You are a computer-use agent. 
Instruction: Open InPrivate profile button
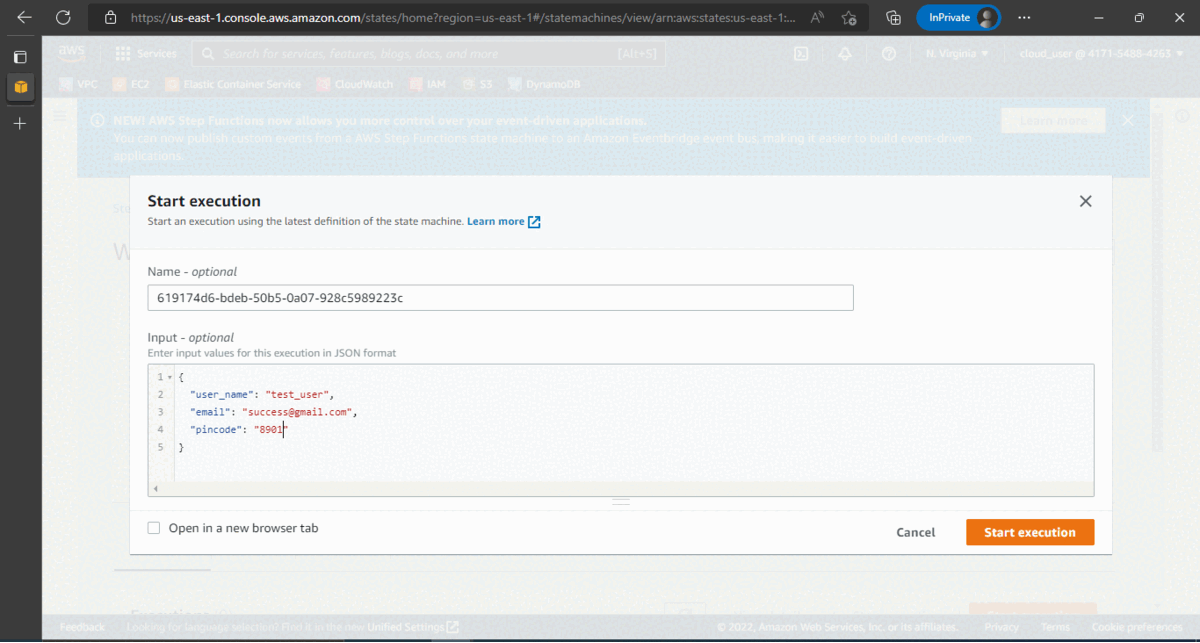coord(958,18)
